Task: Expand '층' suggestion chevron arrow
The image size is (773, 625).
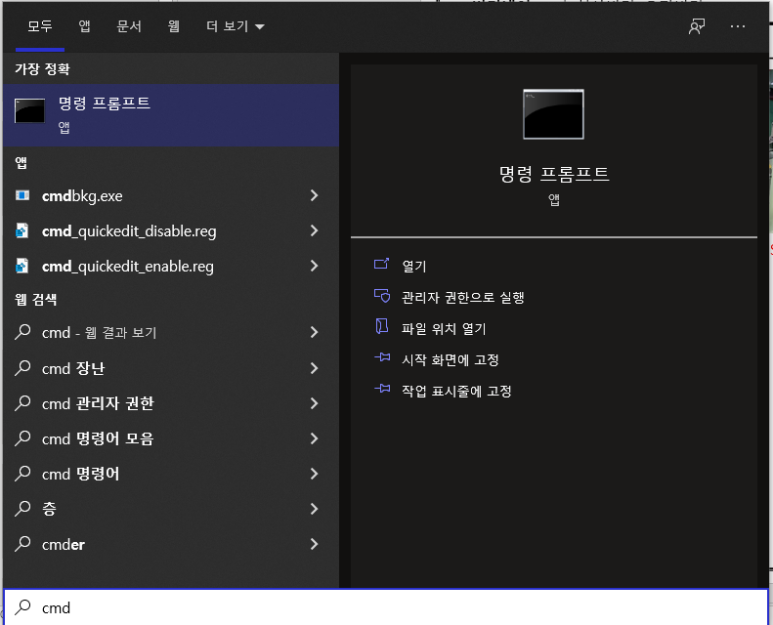Action: pos(314,509)
